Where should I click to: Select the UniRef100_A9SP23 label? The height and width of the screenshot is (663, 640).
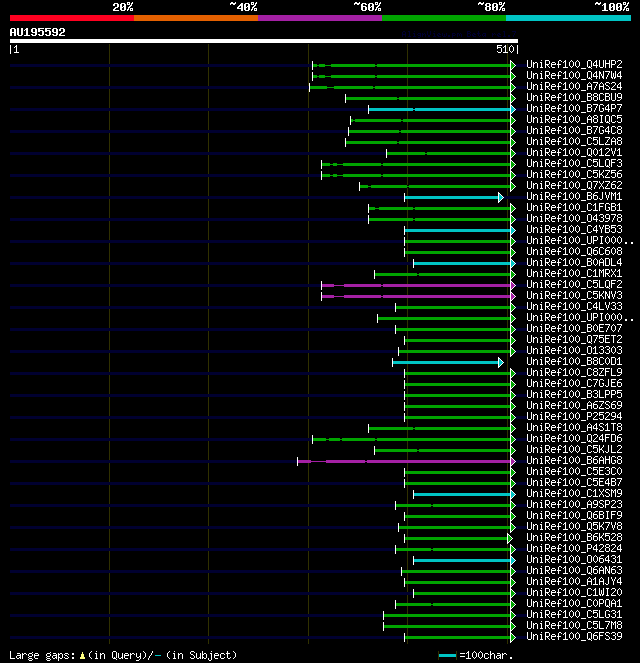click(574, 504)
